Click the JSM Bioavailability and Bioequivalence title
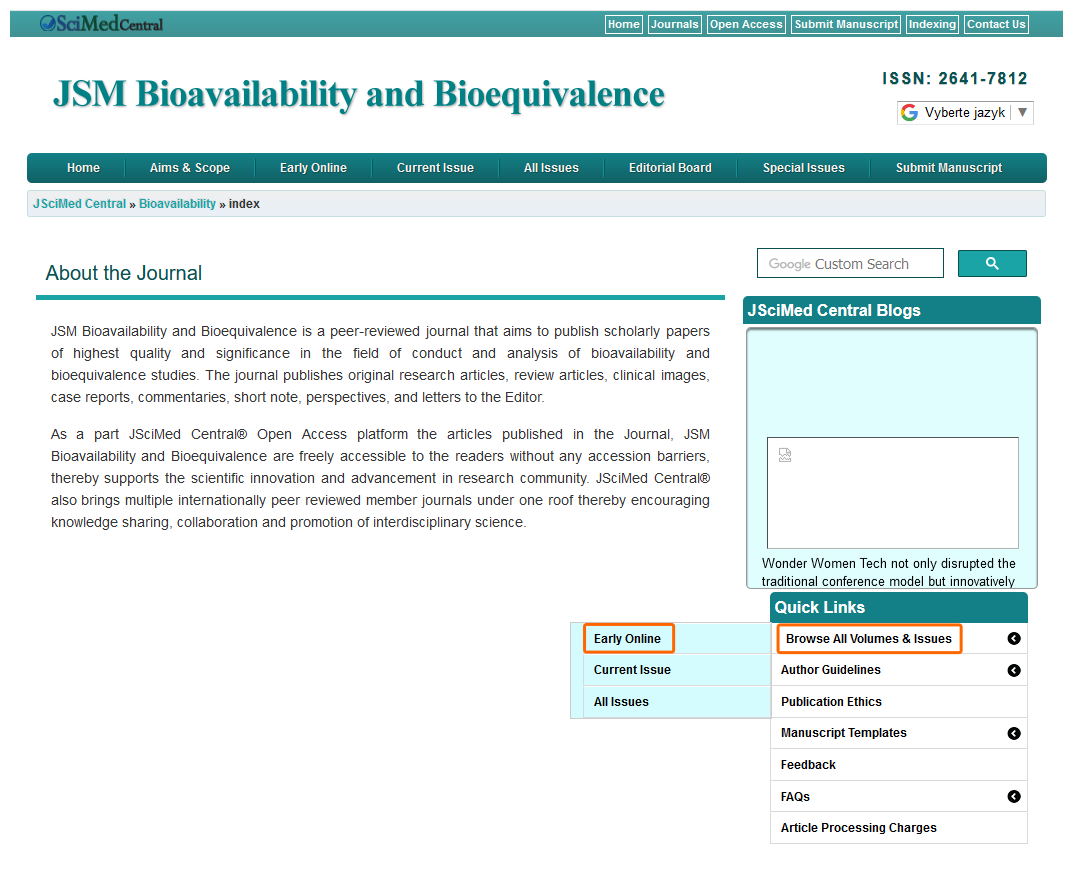1073x870 pixels. [359, 94]
